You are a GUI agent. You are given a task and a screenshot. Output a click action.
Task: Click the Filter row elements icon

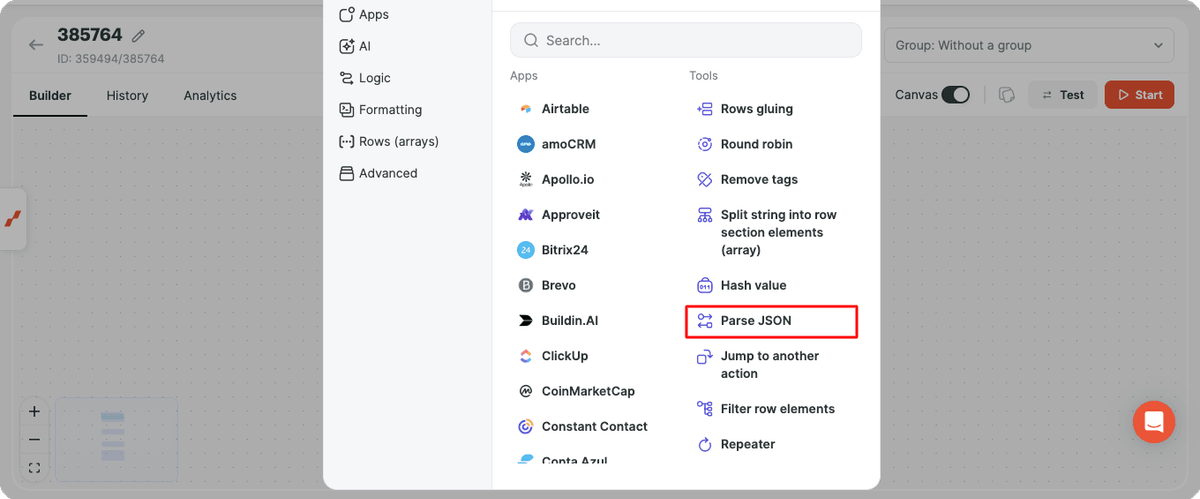point(705,409)
